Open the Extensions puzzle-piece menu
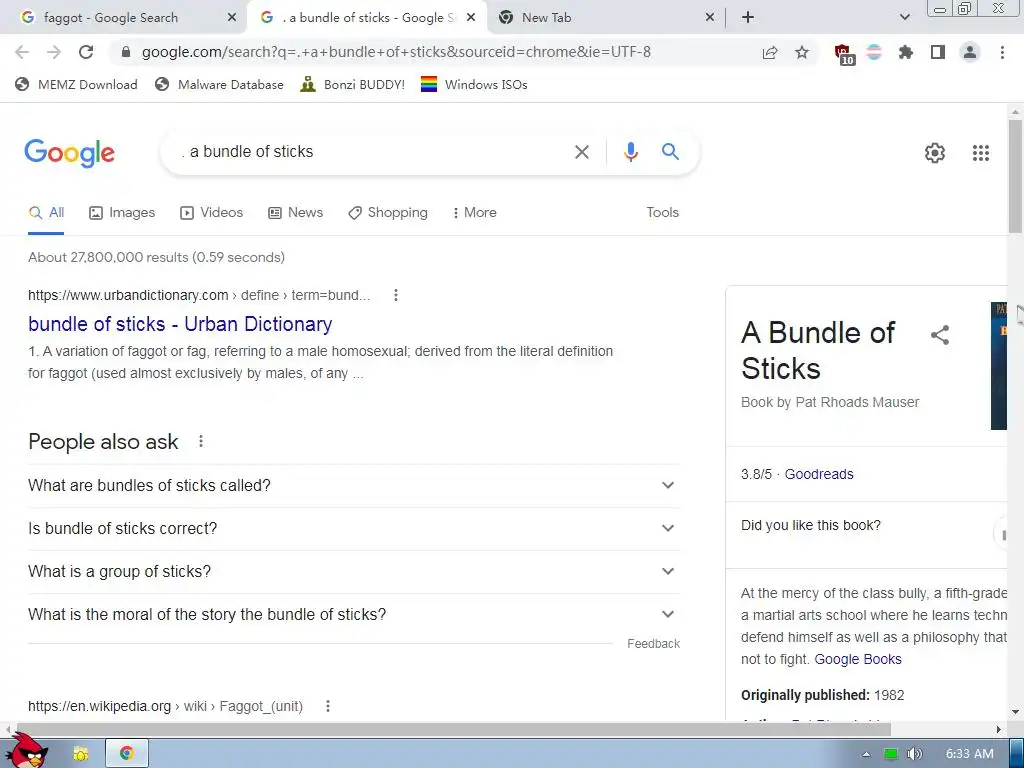This screenshot has height=768, width=1024. 906,52
